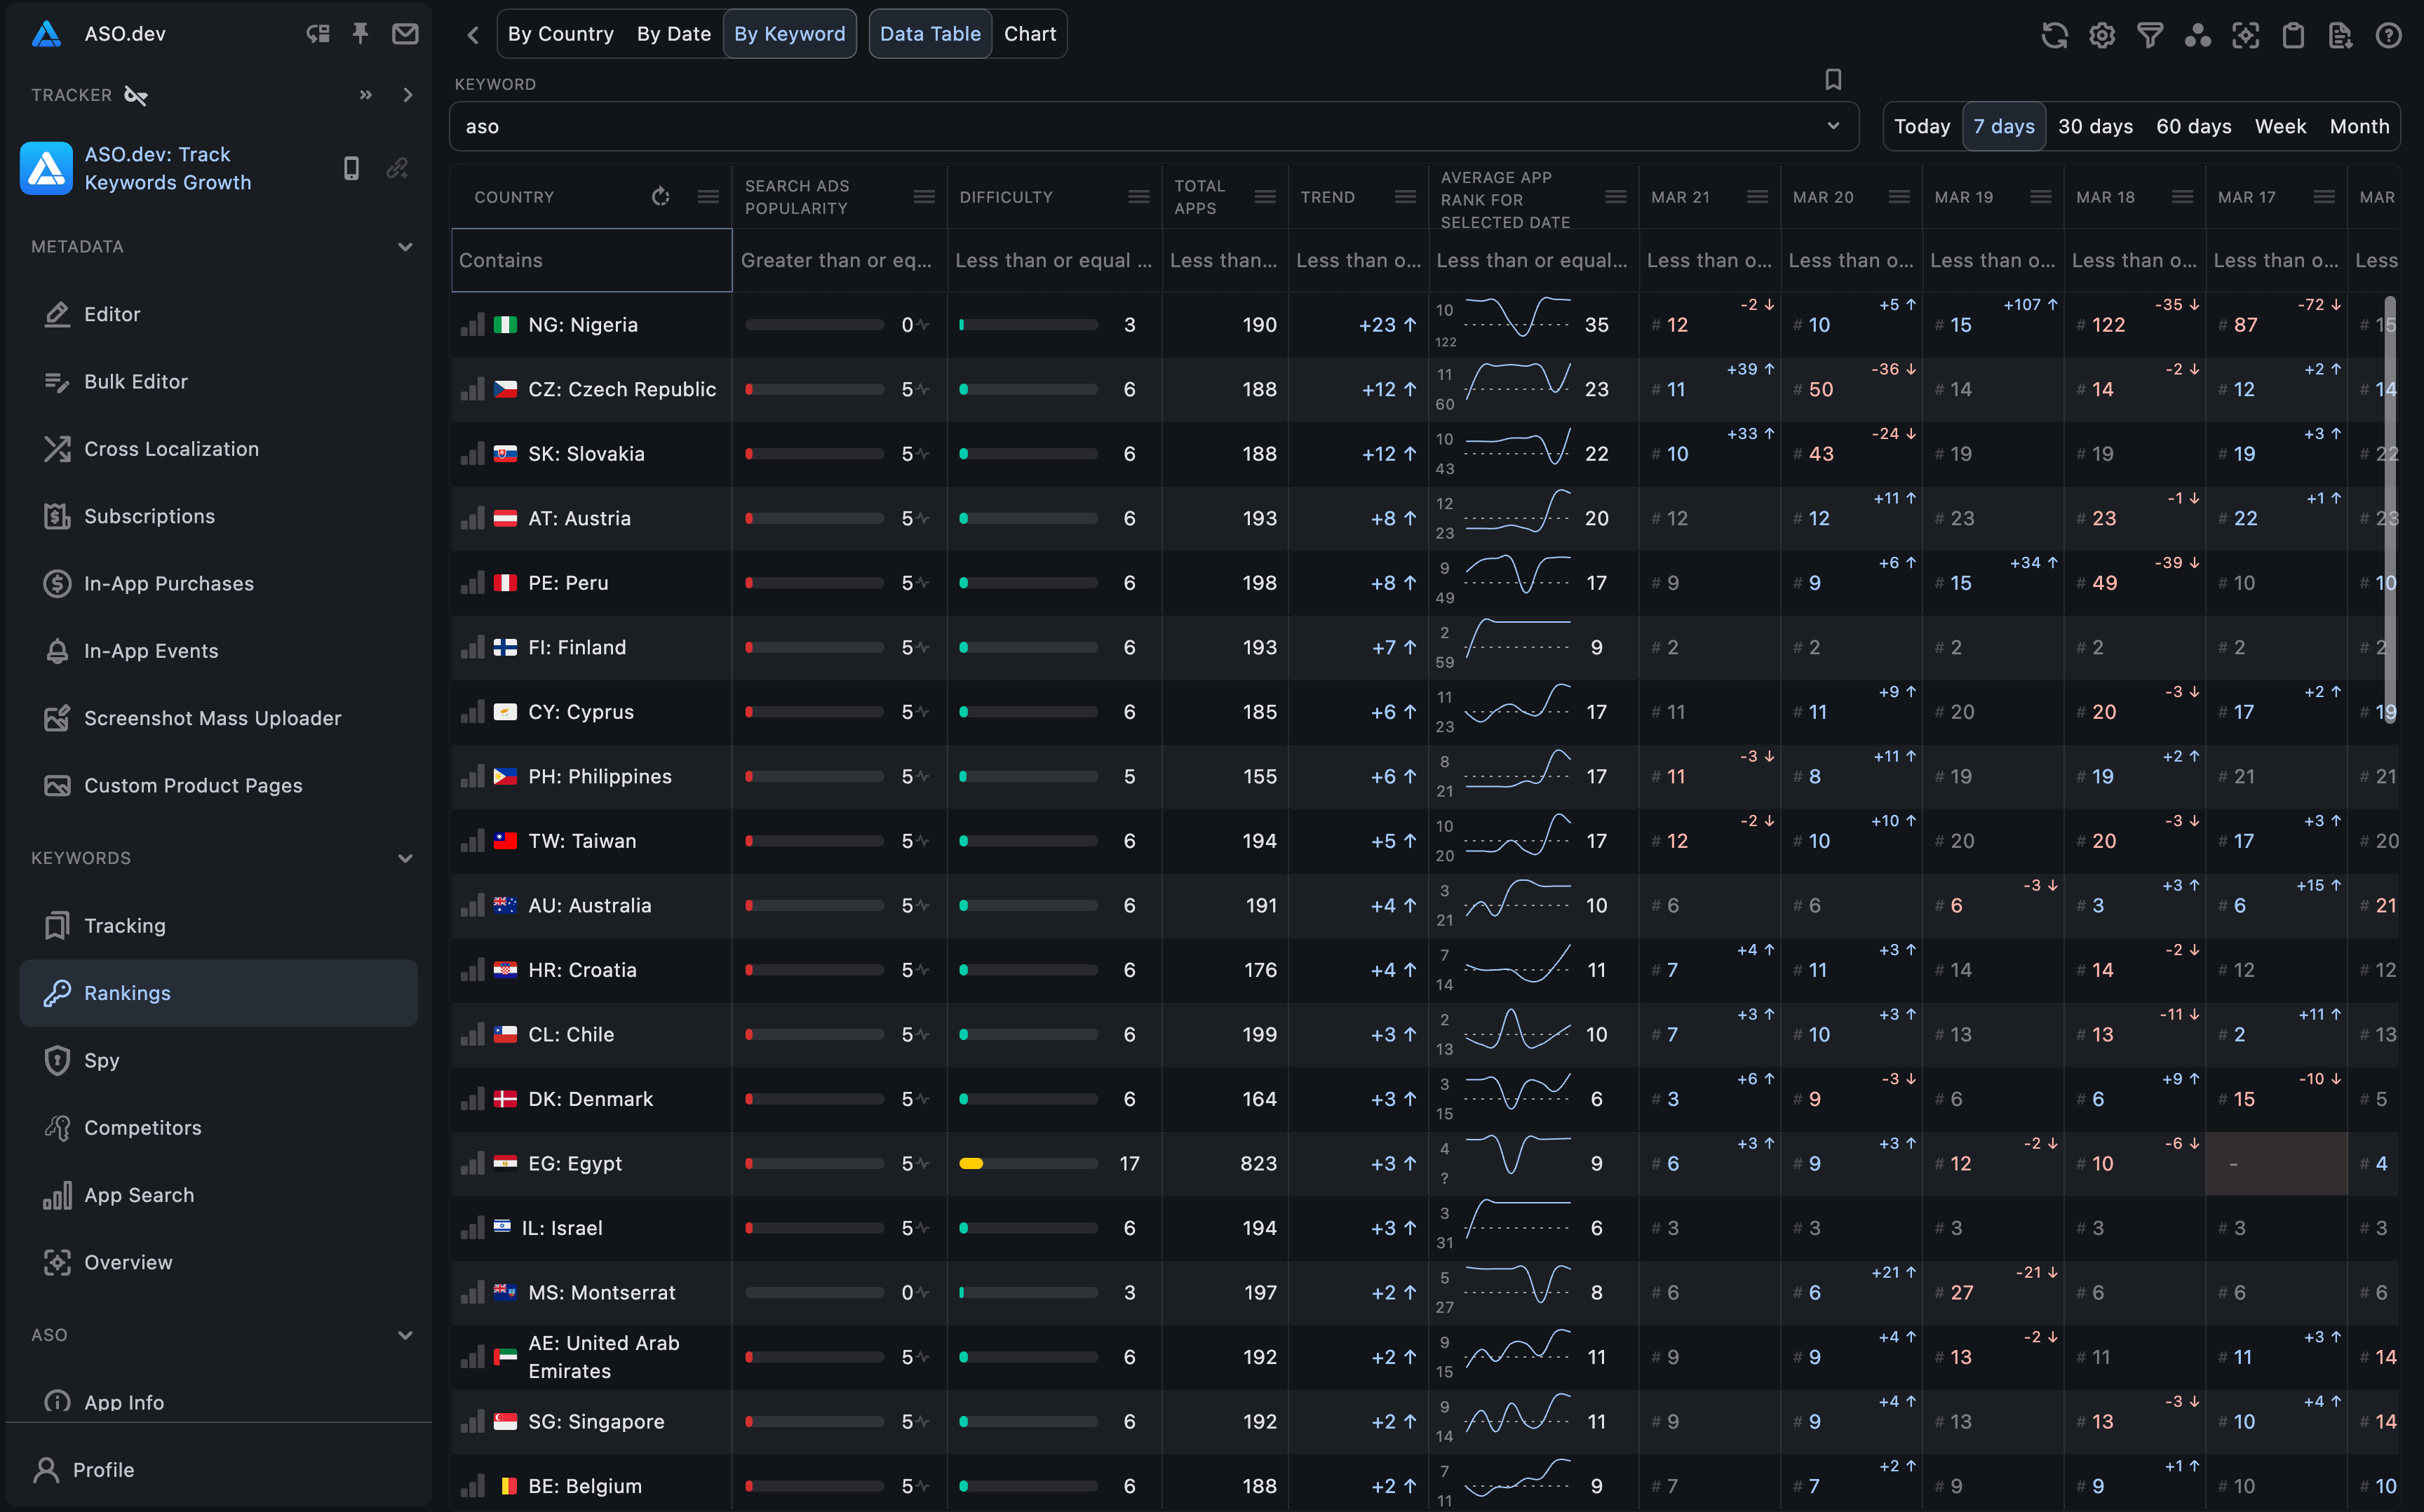The width and height of the screenshot is (2424, 1512).
Task: Switch to Chart view tab
Action: (x=1028, y=33)
